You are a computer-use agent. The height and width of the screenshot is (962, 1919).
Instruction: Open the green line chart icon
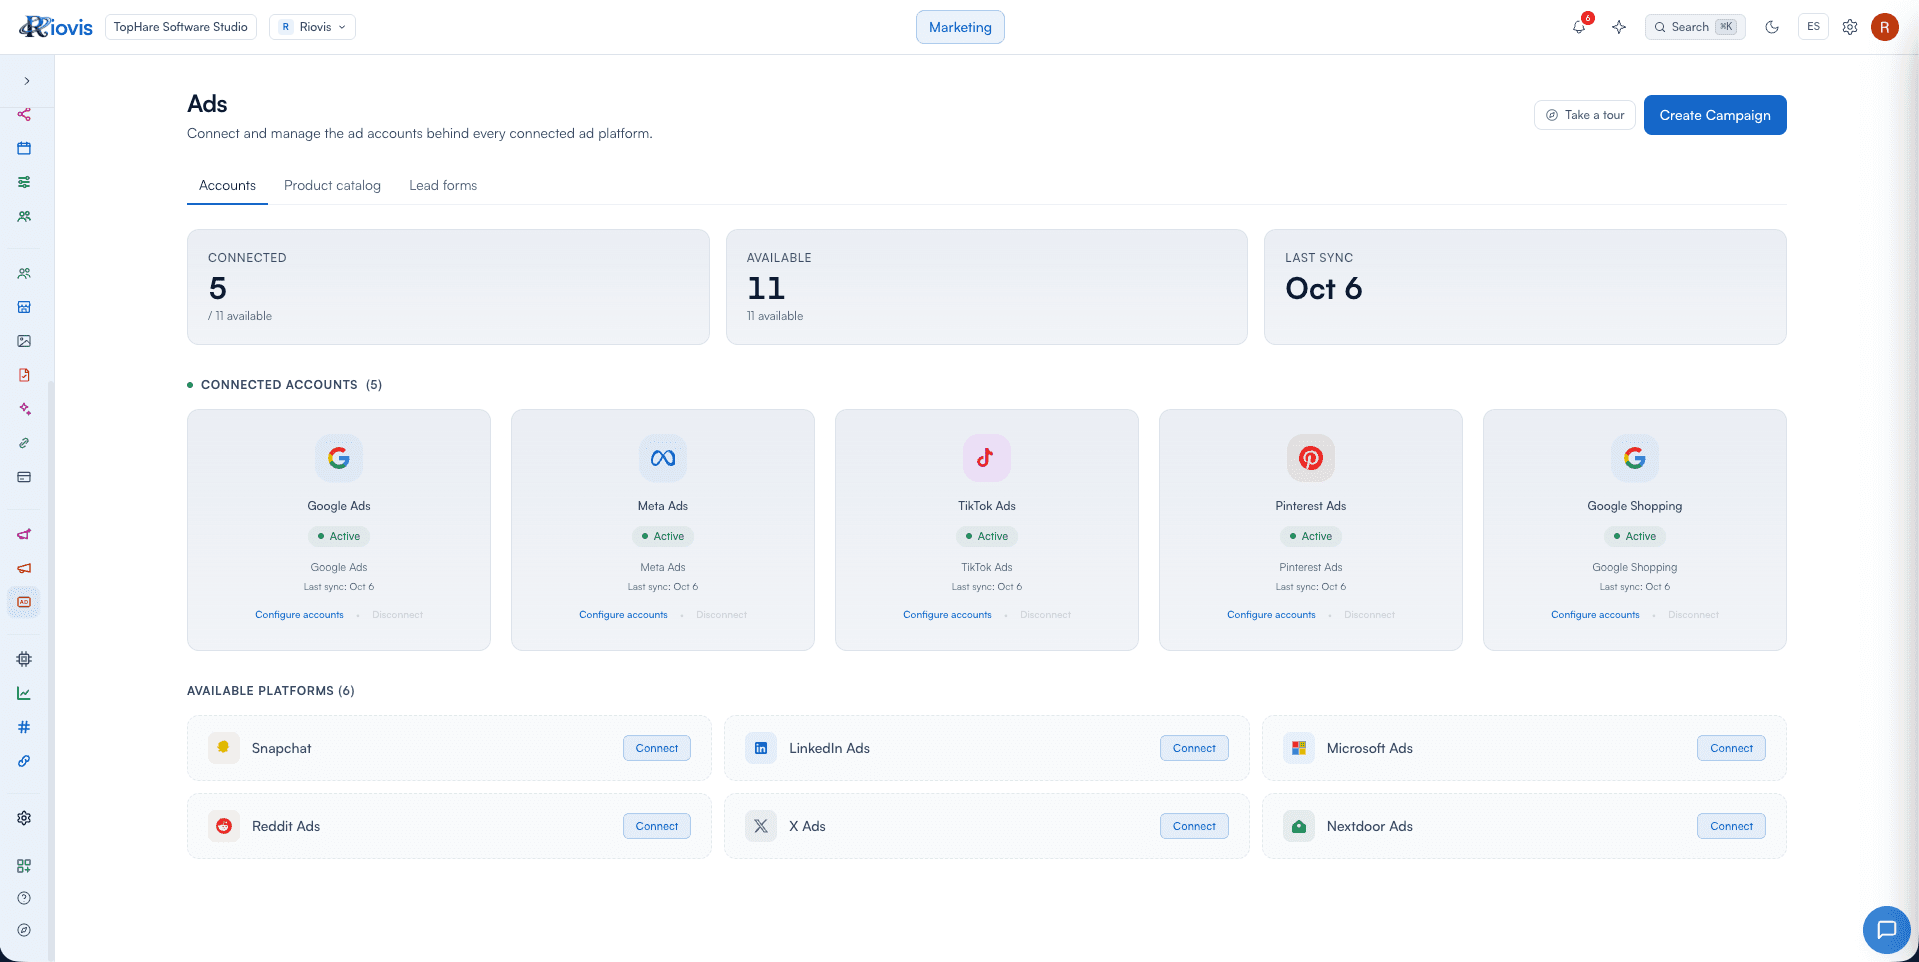coord(24,693)
